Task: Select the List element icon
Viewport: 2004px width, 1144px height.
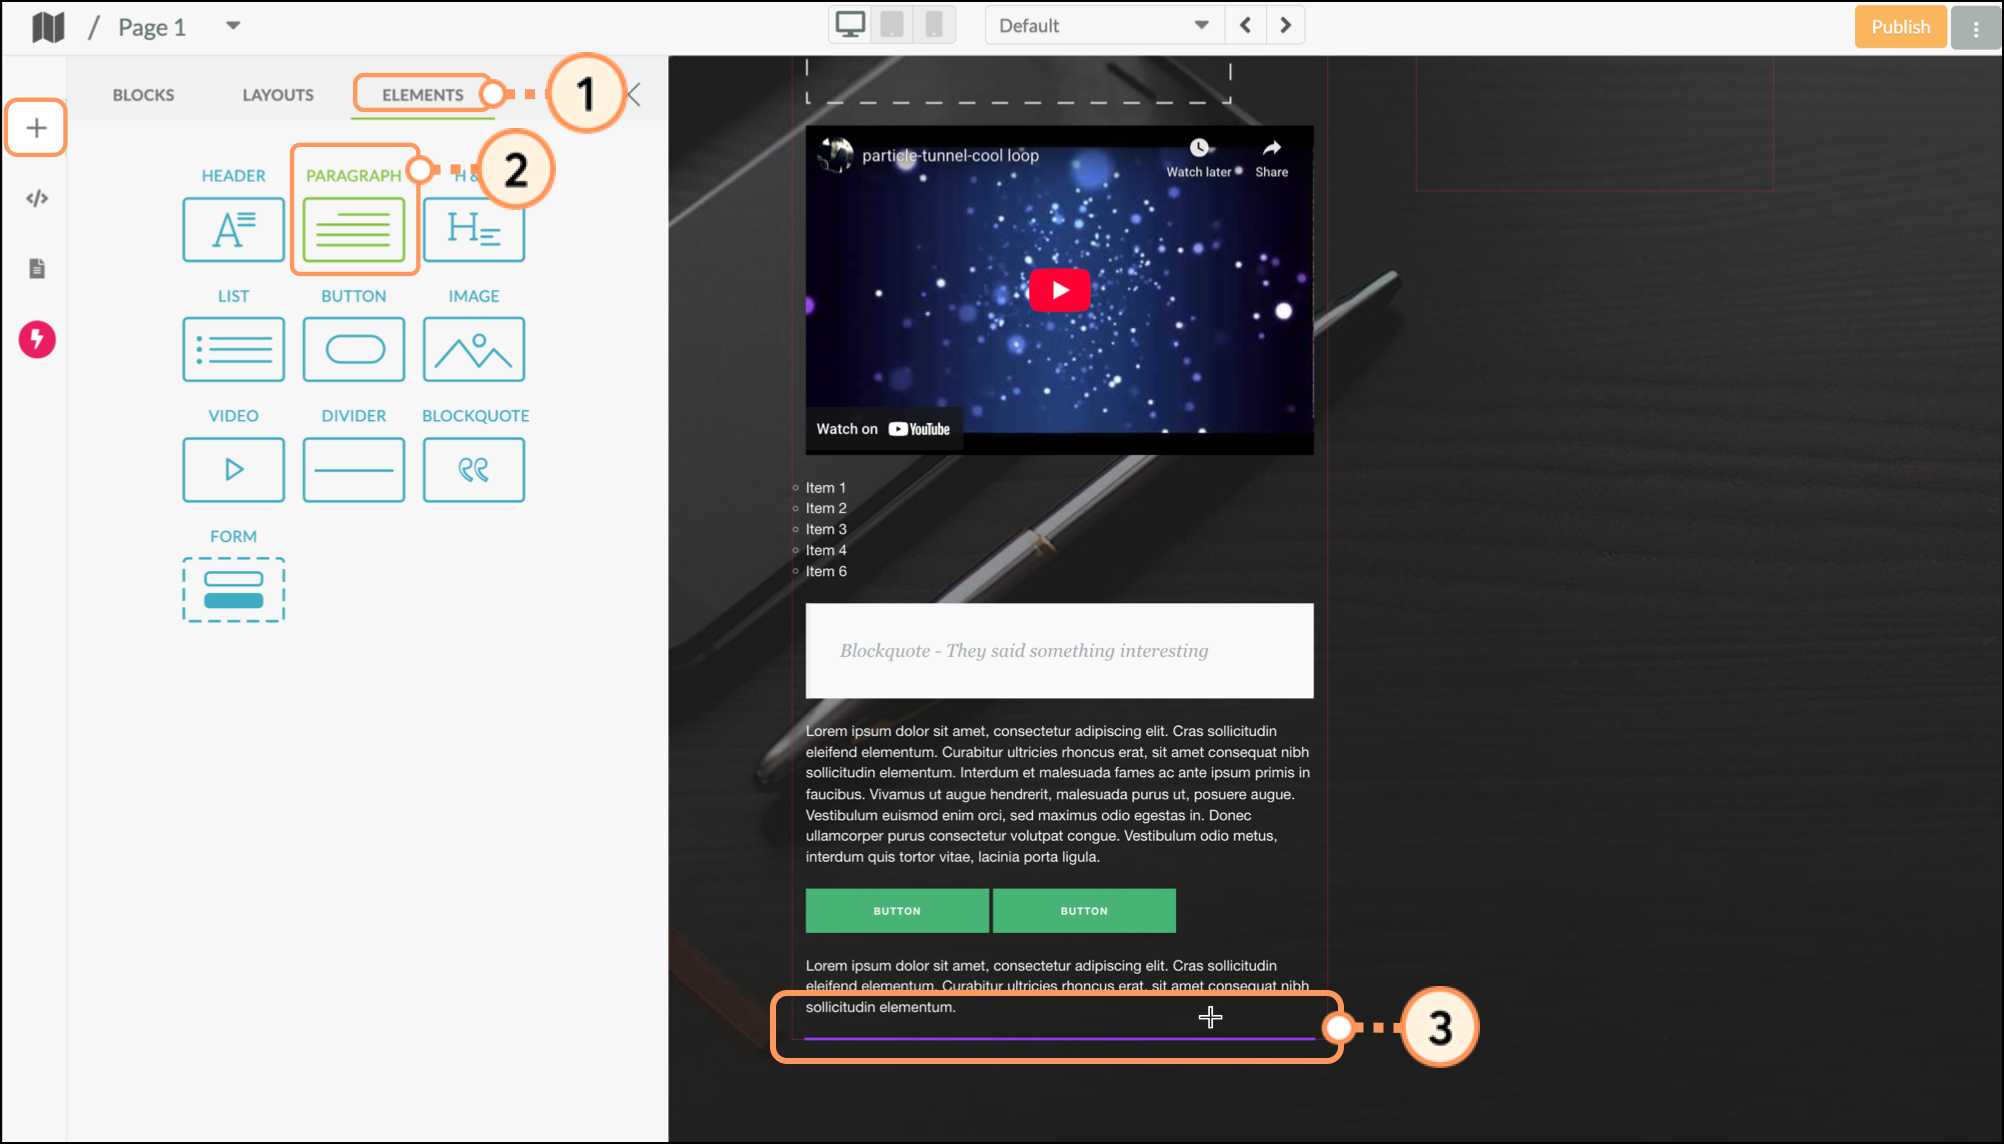Action: [x=233, y=349]
